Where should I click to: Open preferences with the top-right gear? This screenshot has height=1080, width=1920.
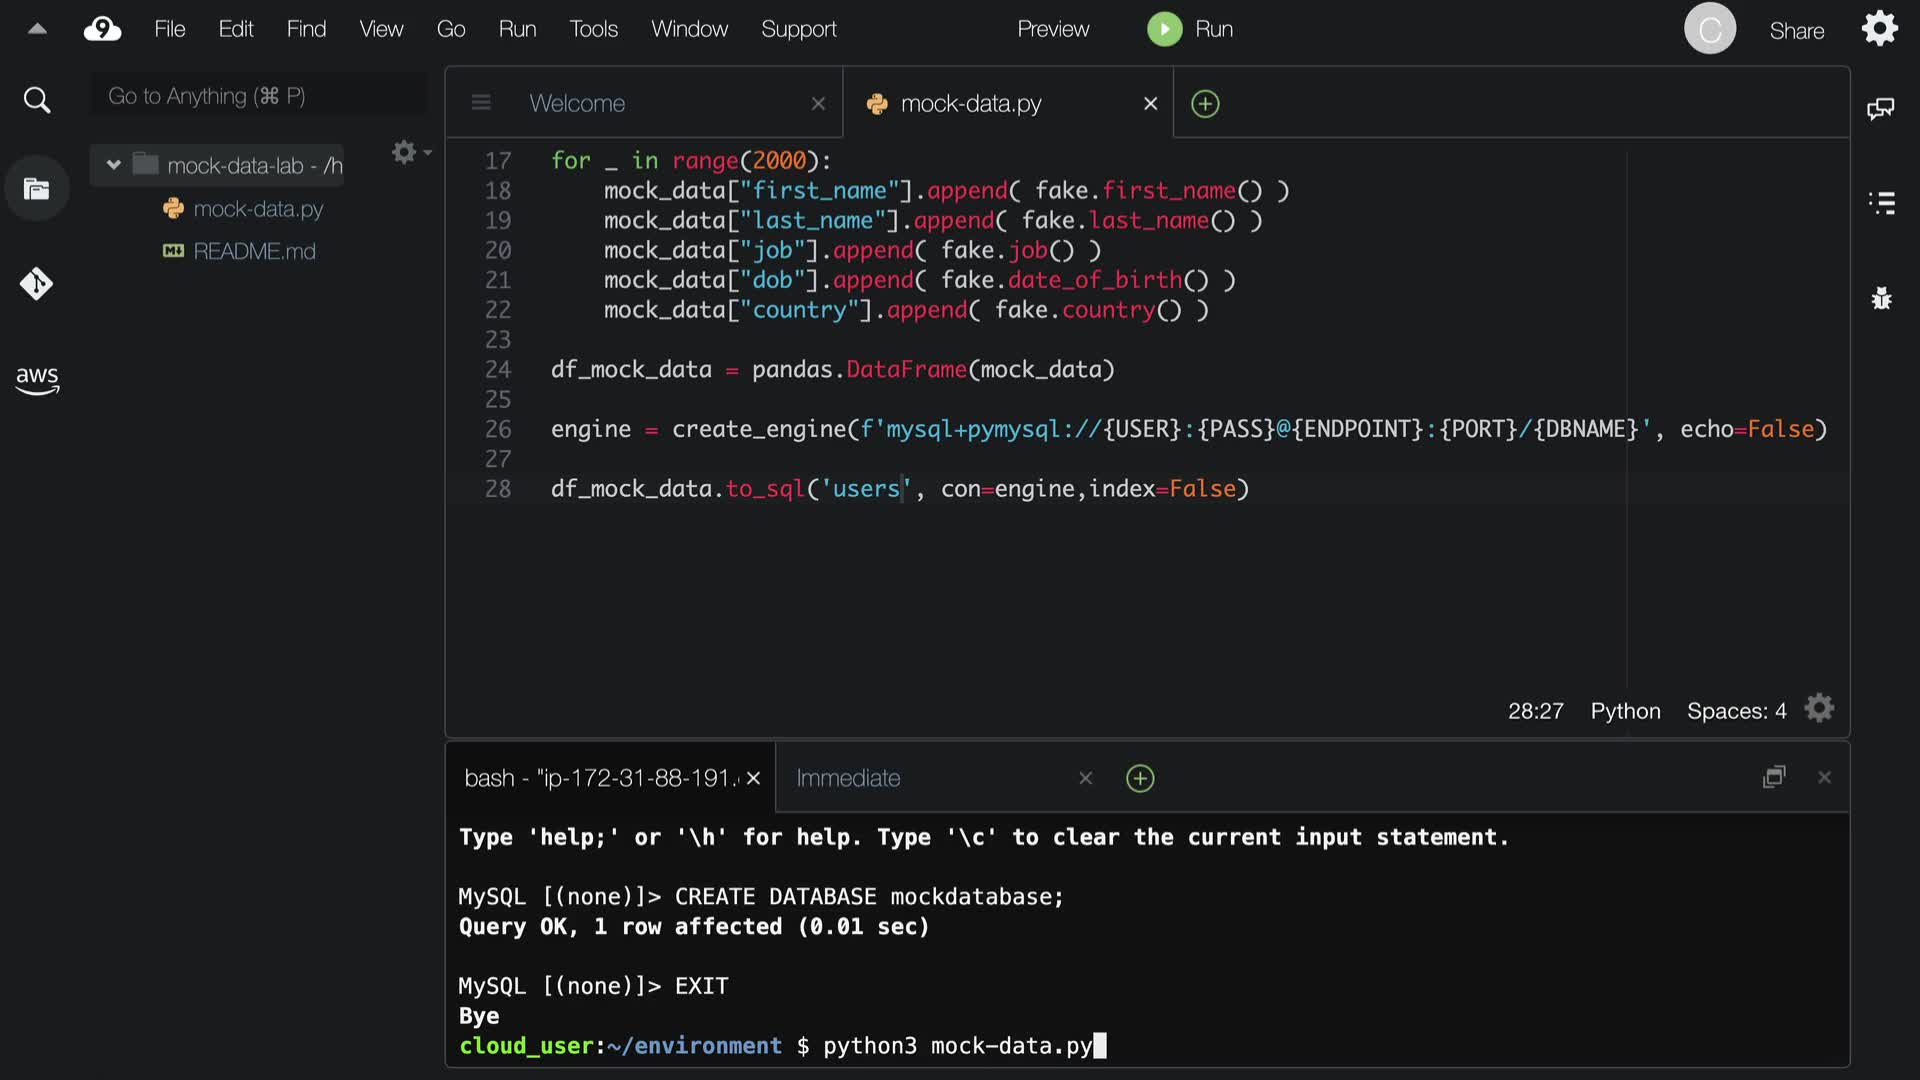(1879, 29)
